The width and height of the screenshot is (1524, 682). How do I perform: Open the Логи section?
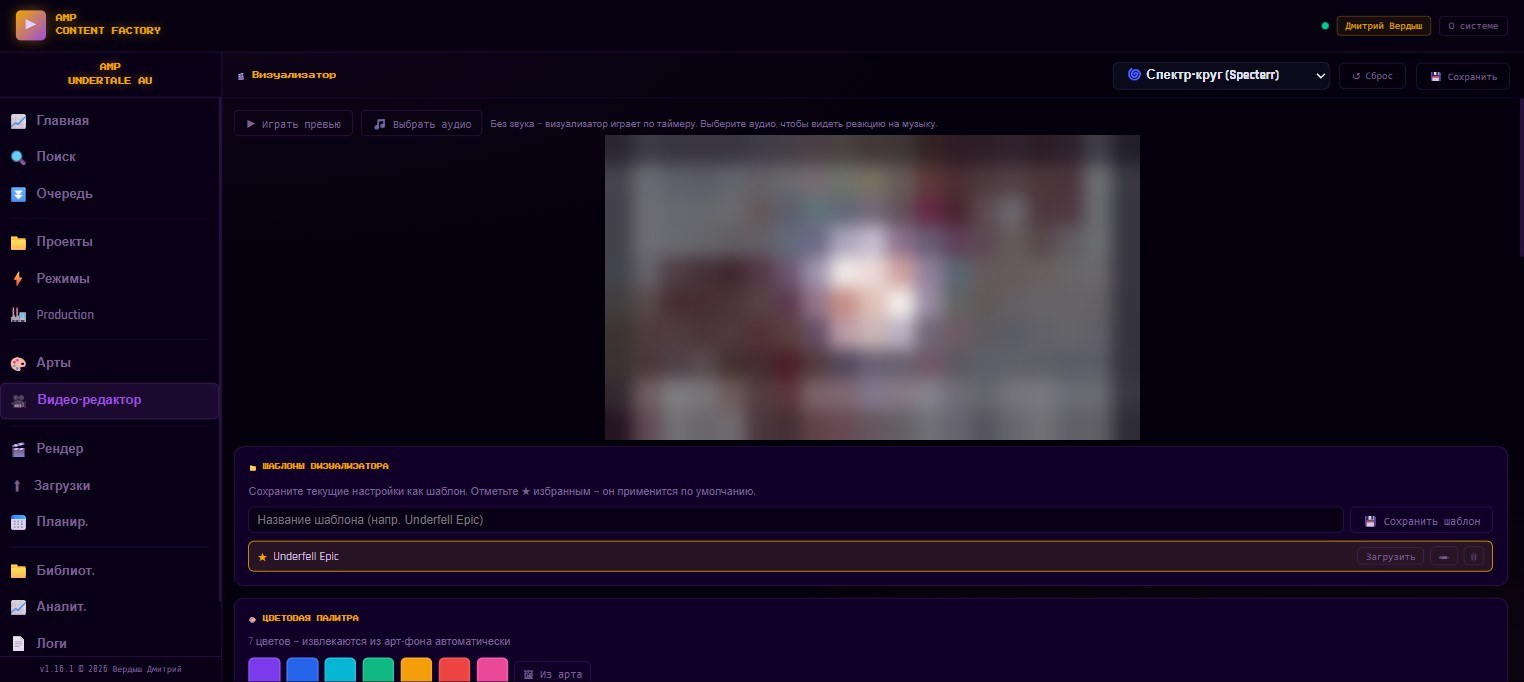pyautogui.click(x=110, y=644)
